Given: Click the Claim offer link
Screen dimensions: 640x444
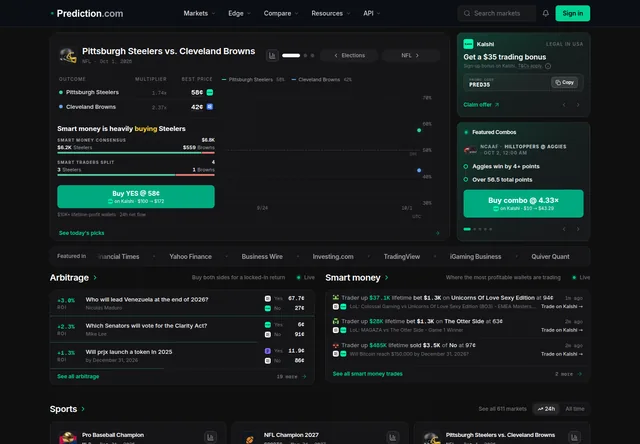Looking at the screenshot, I should point(481,105).
